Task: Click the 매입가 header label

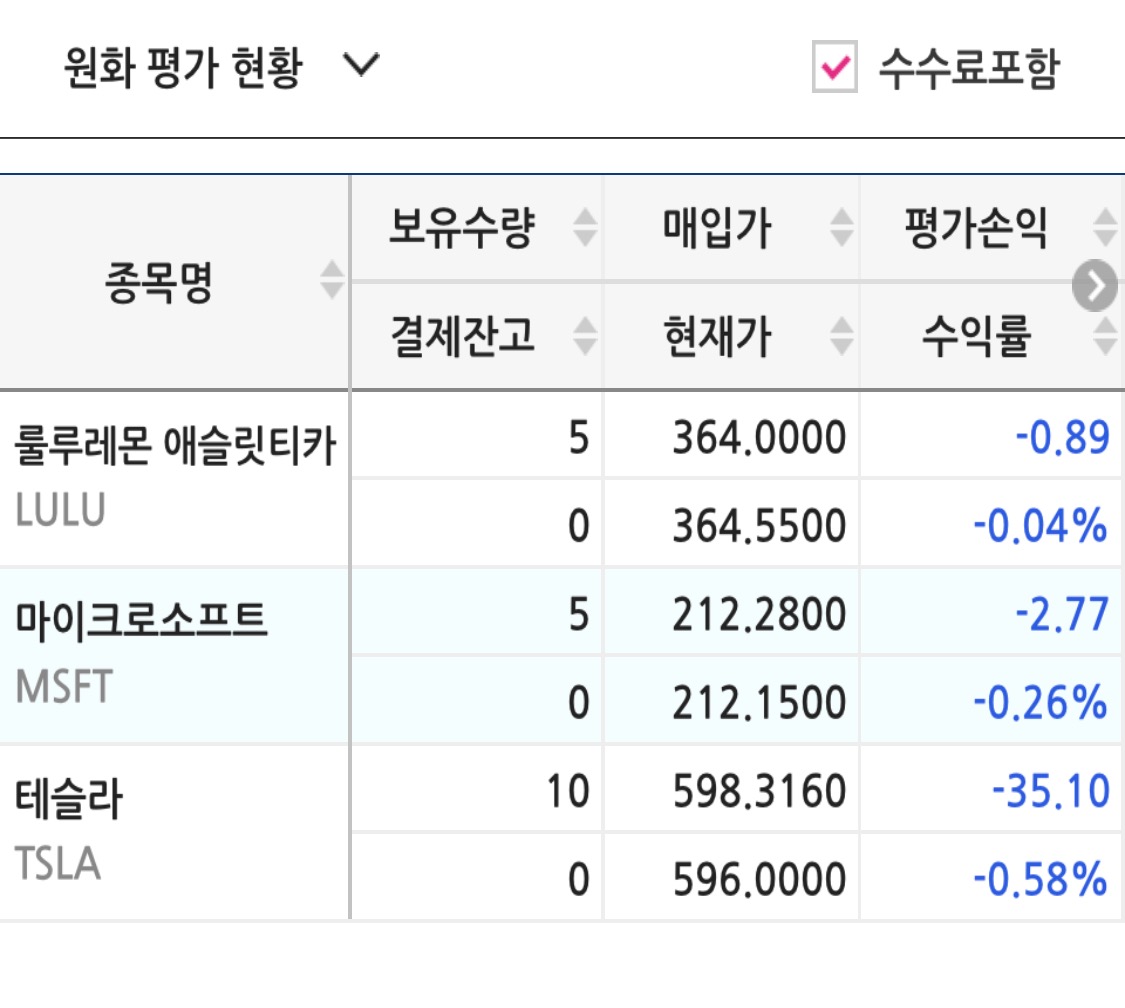Action: pos(717,227)
